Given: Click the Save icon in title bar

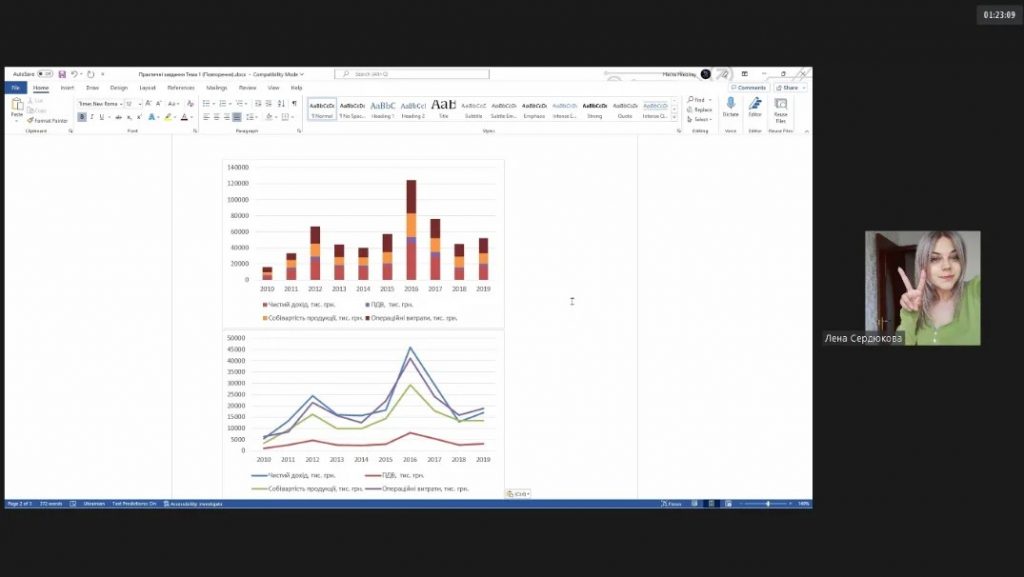Looking at the screenshot, I should 62,74.
